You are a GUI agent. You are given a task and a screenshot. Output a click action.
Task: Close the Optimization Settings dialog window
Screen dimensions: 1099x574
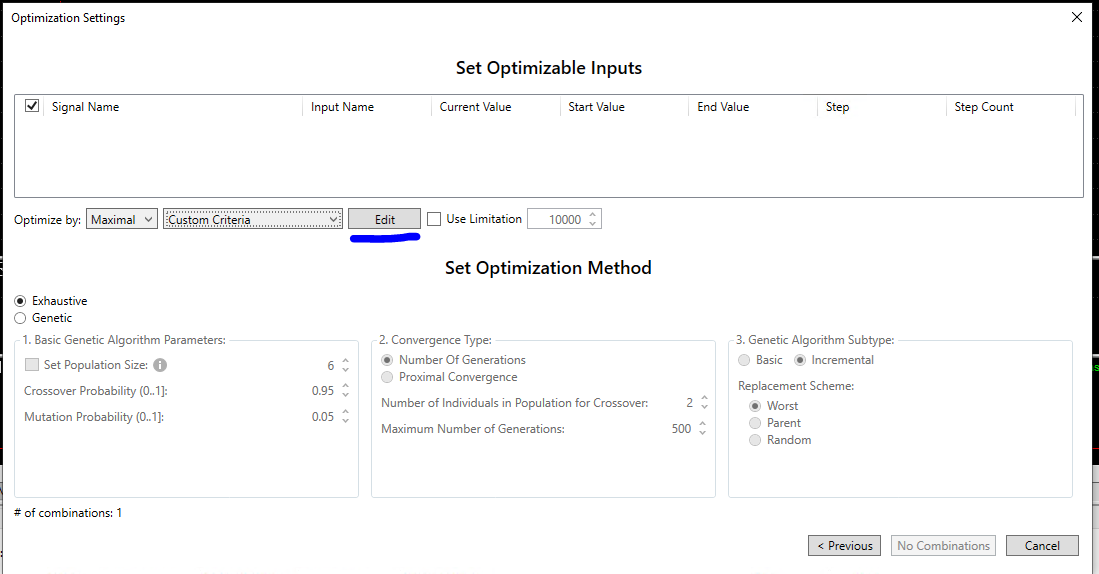(x=1076, y=18)
